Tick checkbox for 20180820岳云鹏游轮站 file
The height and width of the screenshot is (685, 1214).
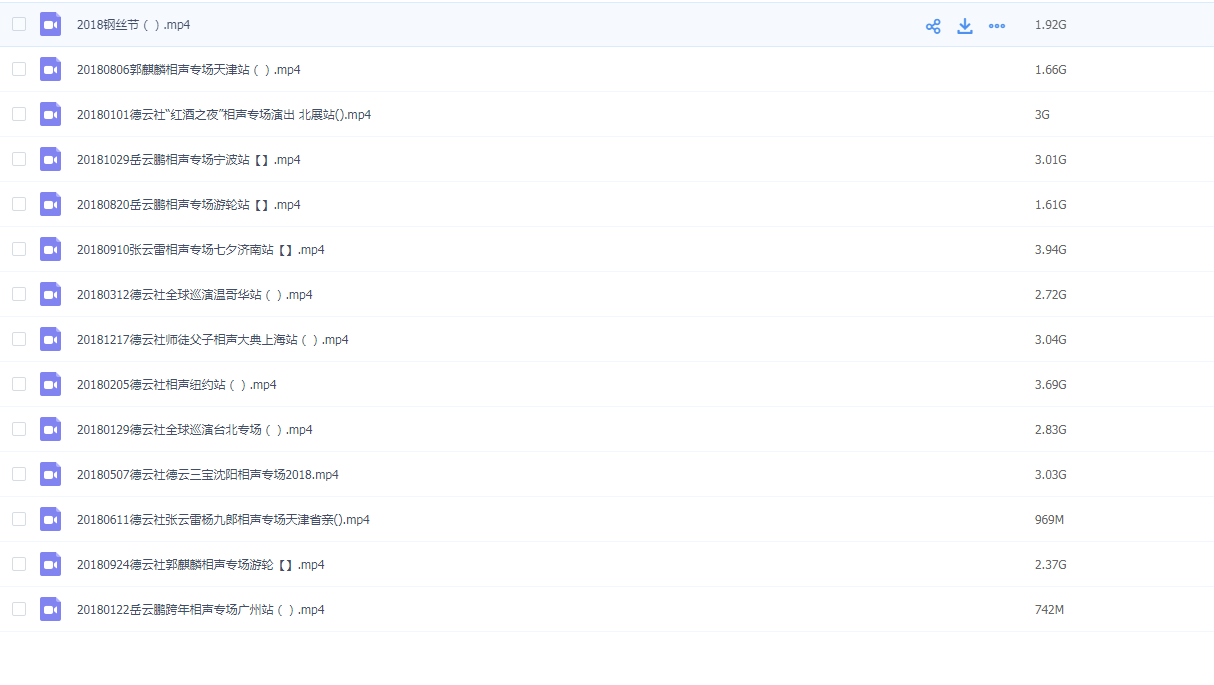point(19,204)
